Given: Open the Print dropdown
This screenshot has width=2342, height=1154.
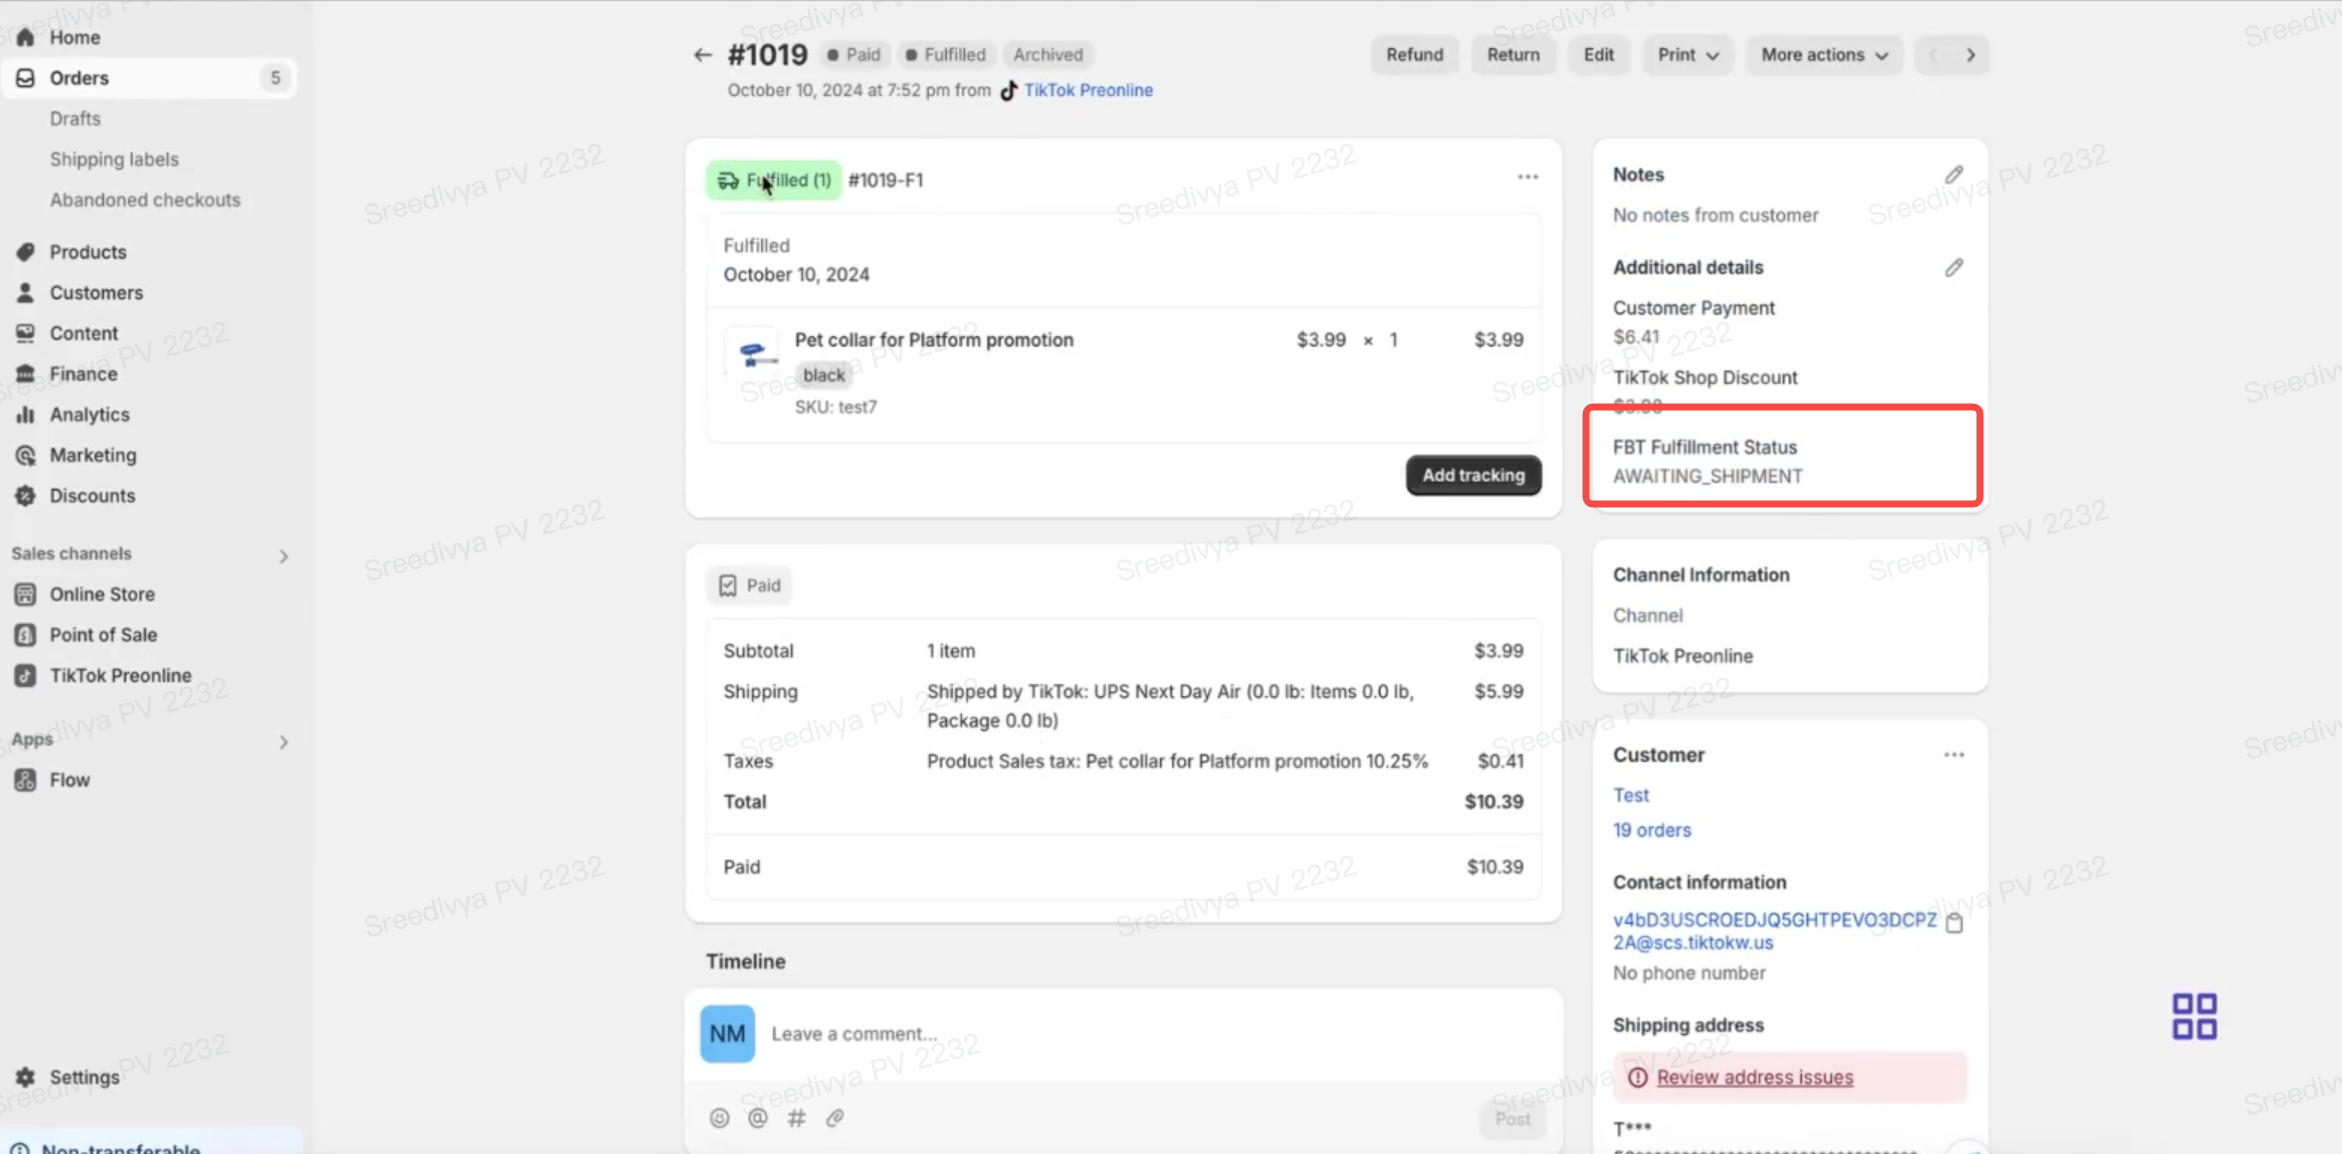Looking at the screenshot, I should click(x=1687, y=55).
